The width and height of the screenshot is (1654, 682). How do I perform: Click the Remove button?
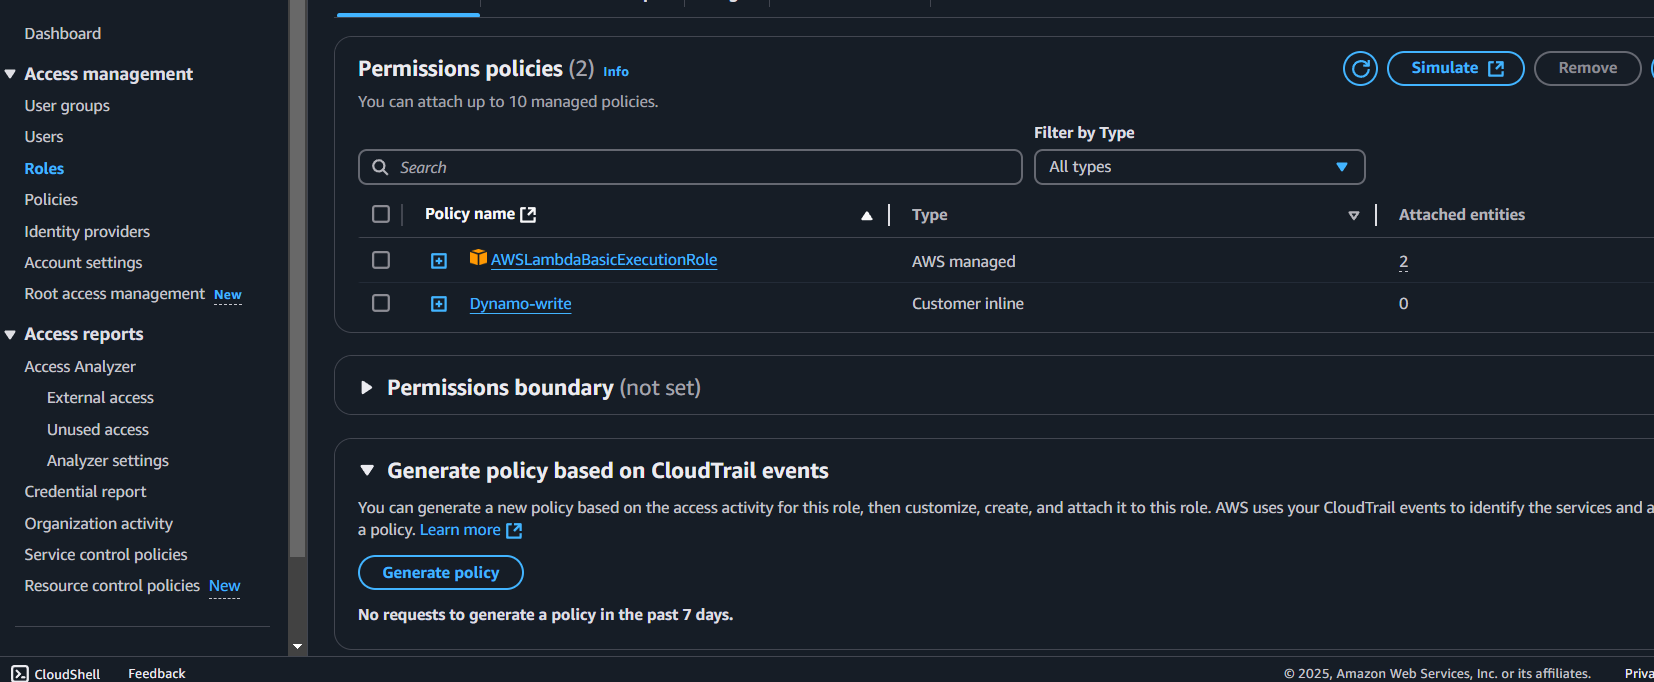click(x=1587, y=68)
